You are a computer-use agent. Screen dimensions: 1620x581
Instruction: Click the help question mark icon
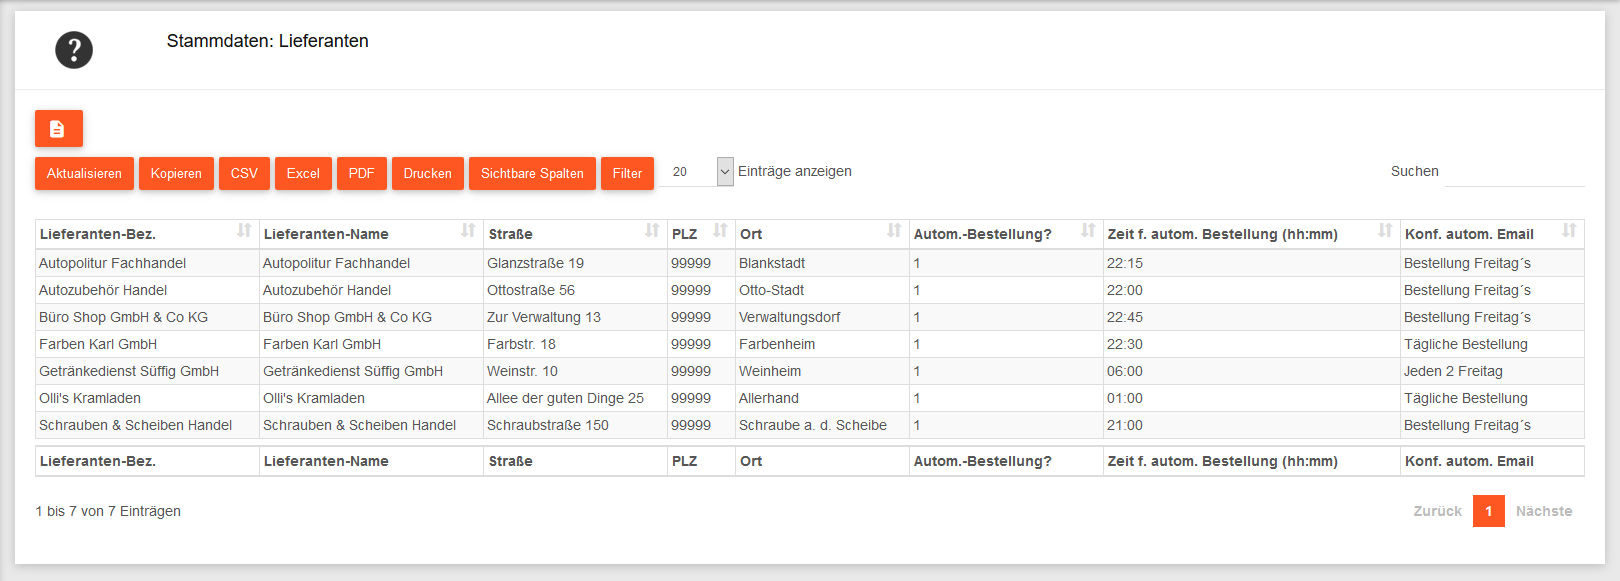click(74, 50)
